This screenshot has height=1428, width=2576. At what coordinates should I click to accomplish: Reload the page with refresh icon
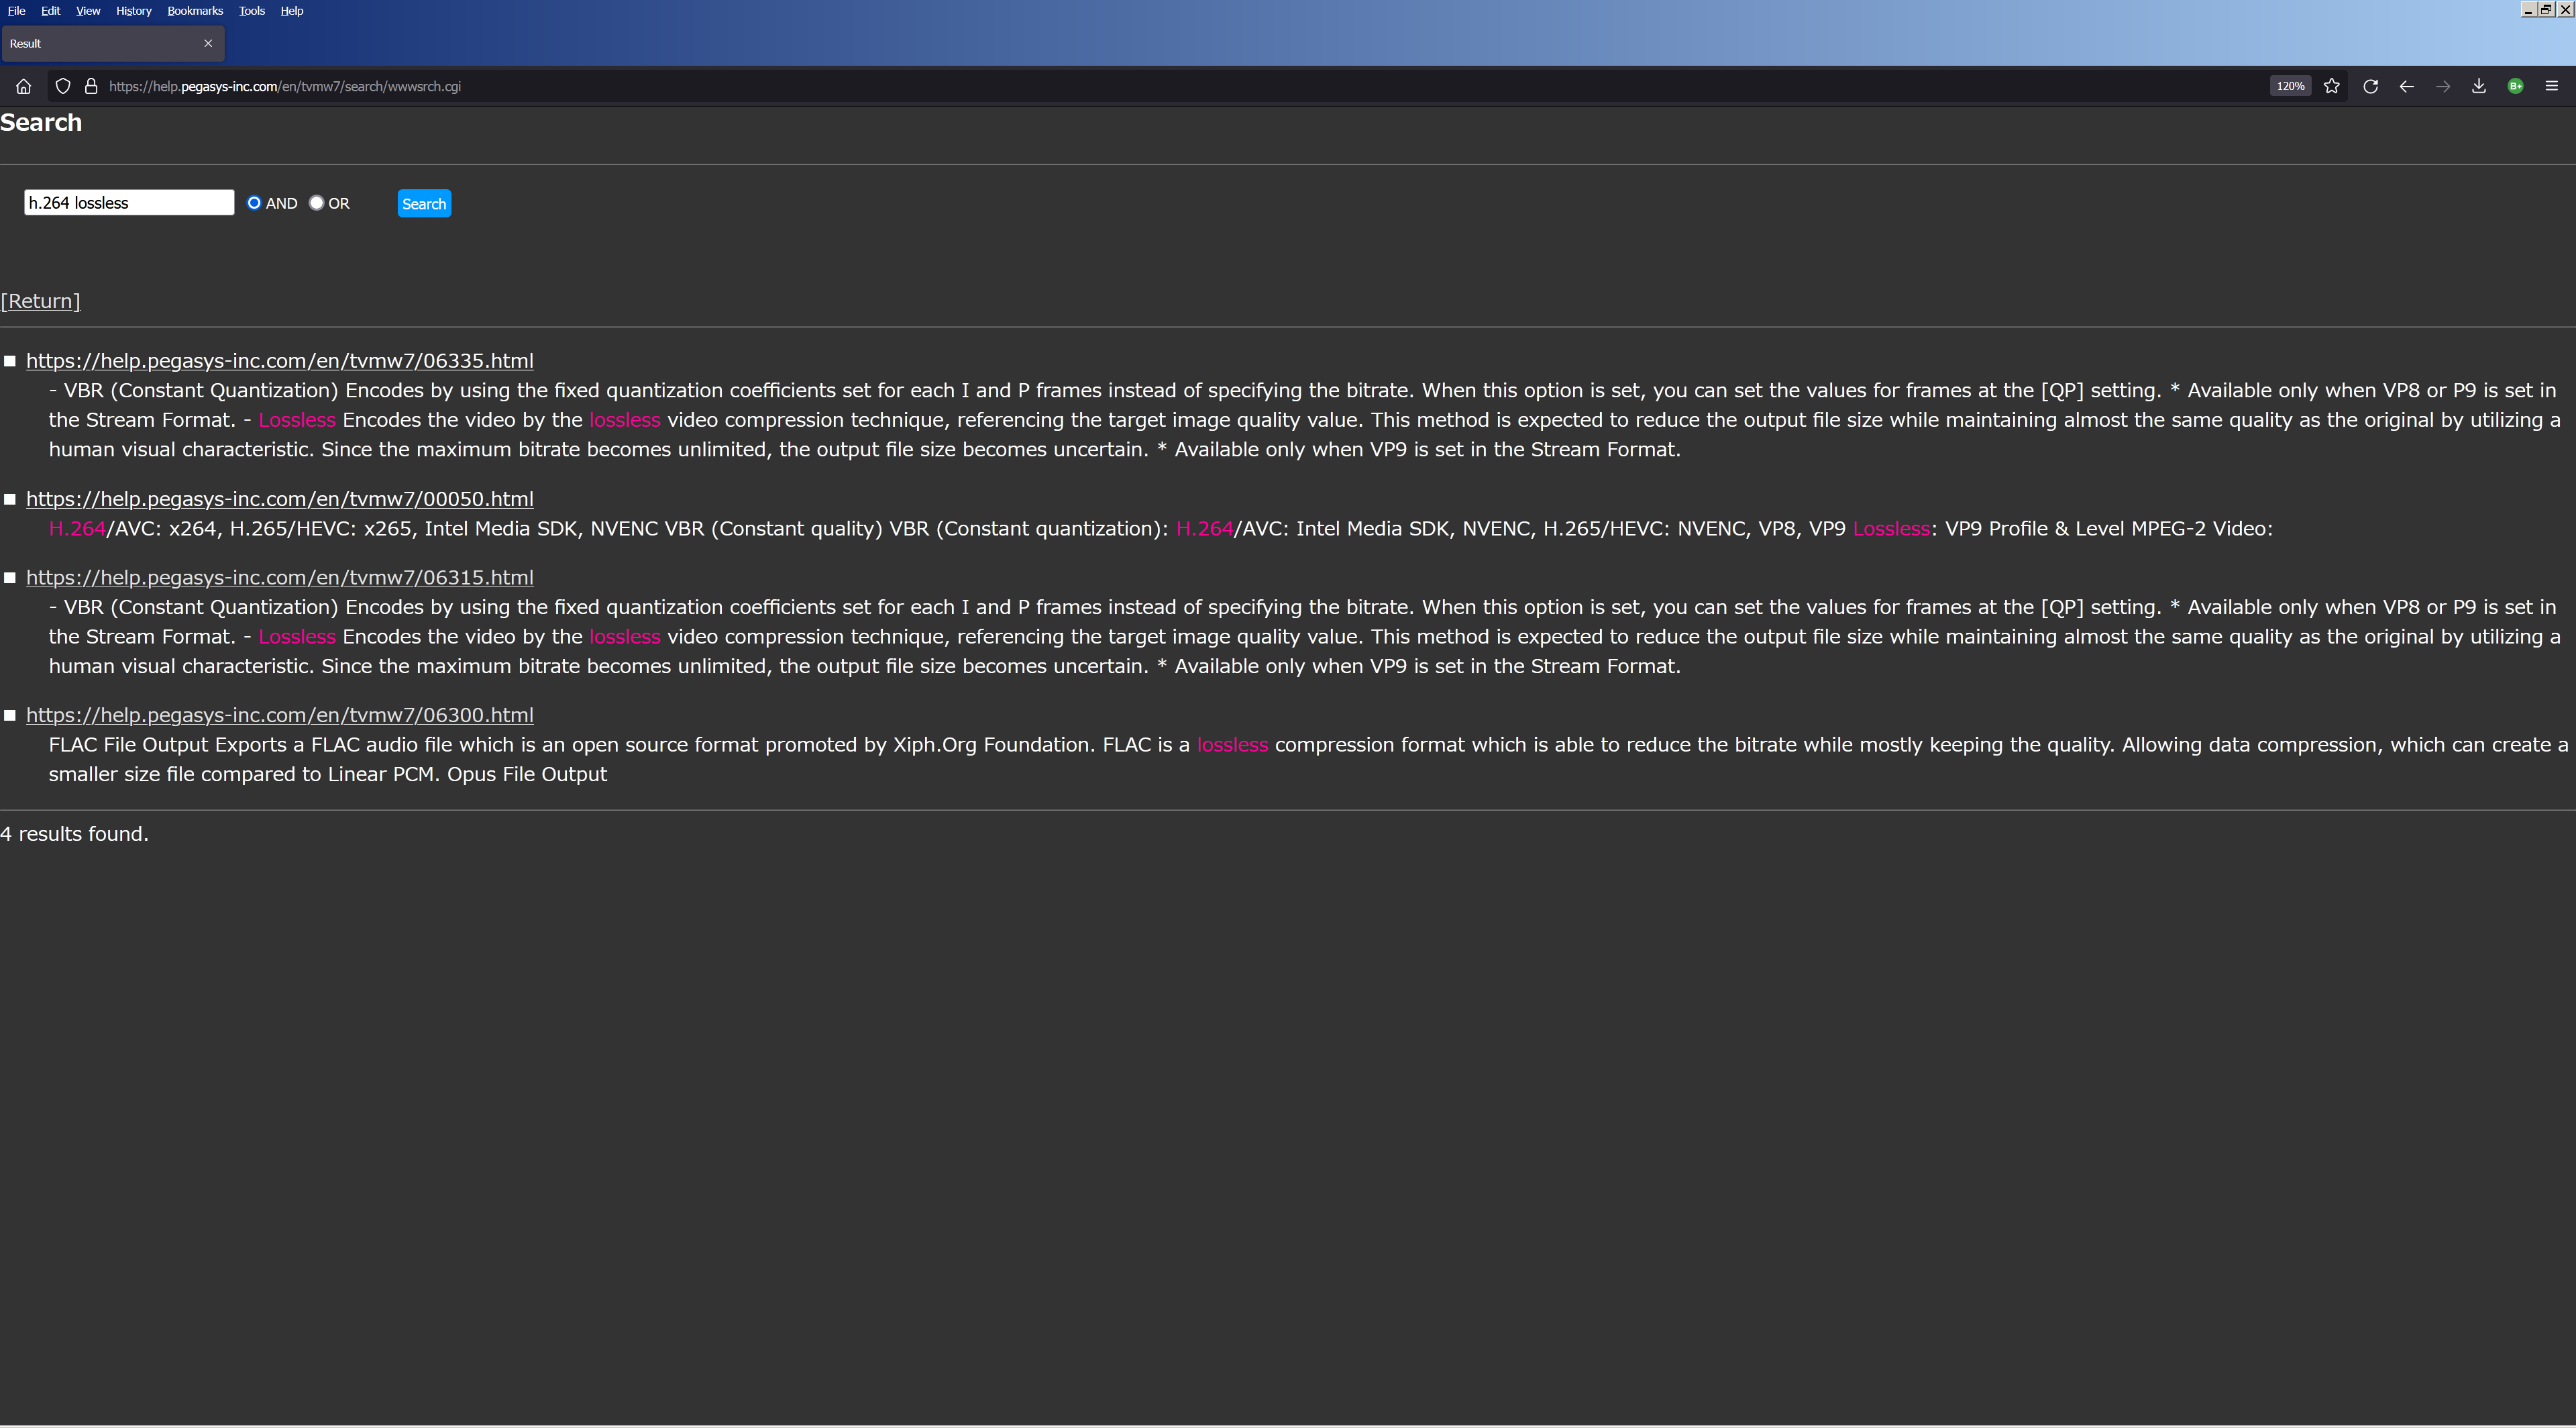2369,86
